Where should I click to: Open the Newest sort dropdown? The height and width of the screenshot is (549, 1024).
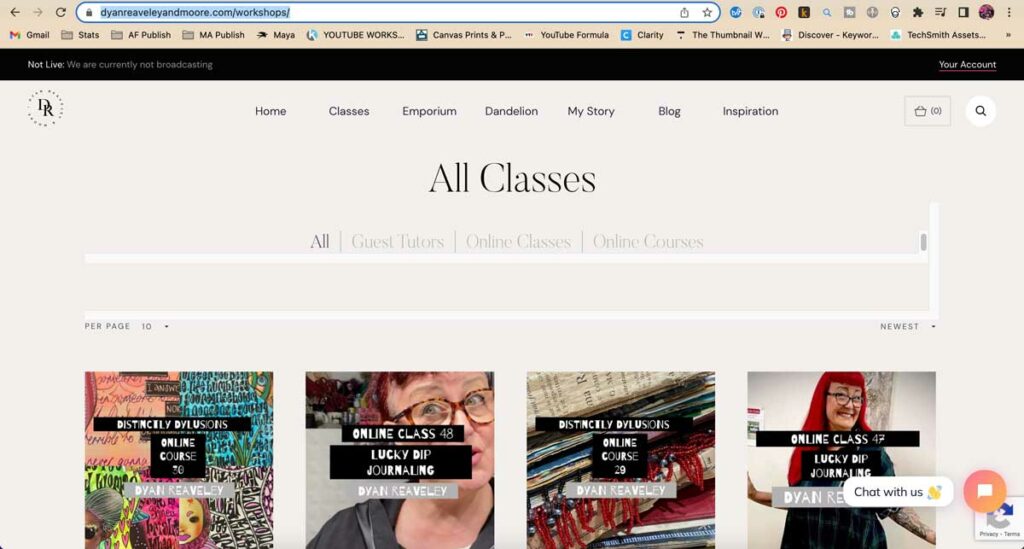coord(908,326)
